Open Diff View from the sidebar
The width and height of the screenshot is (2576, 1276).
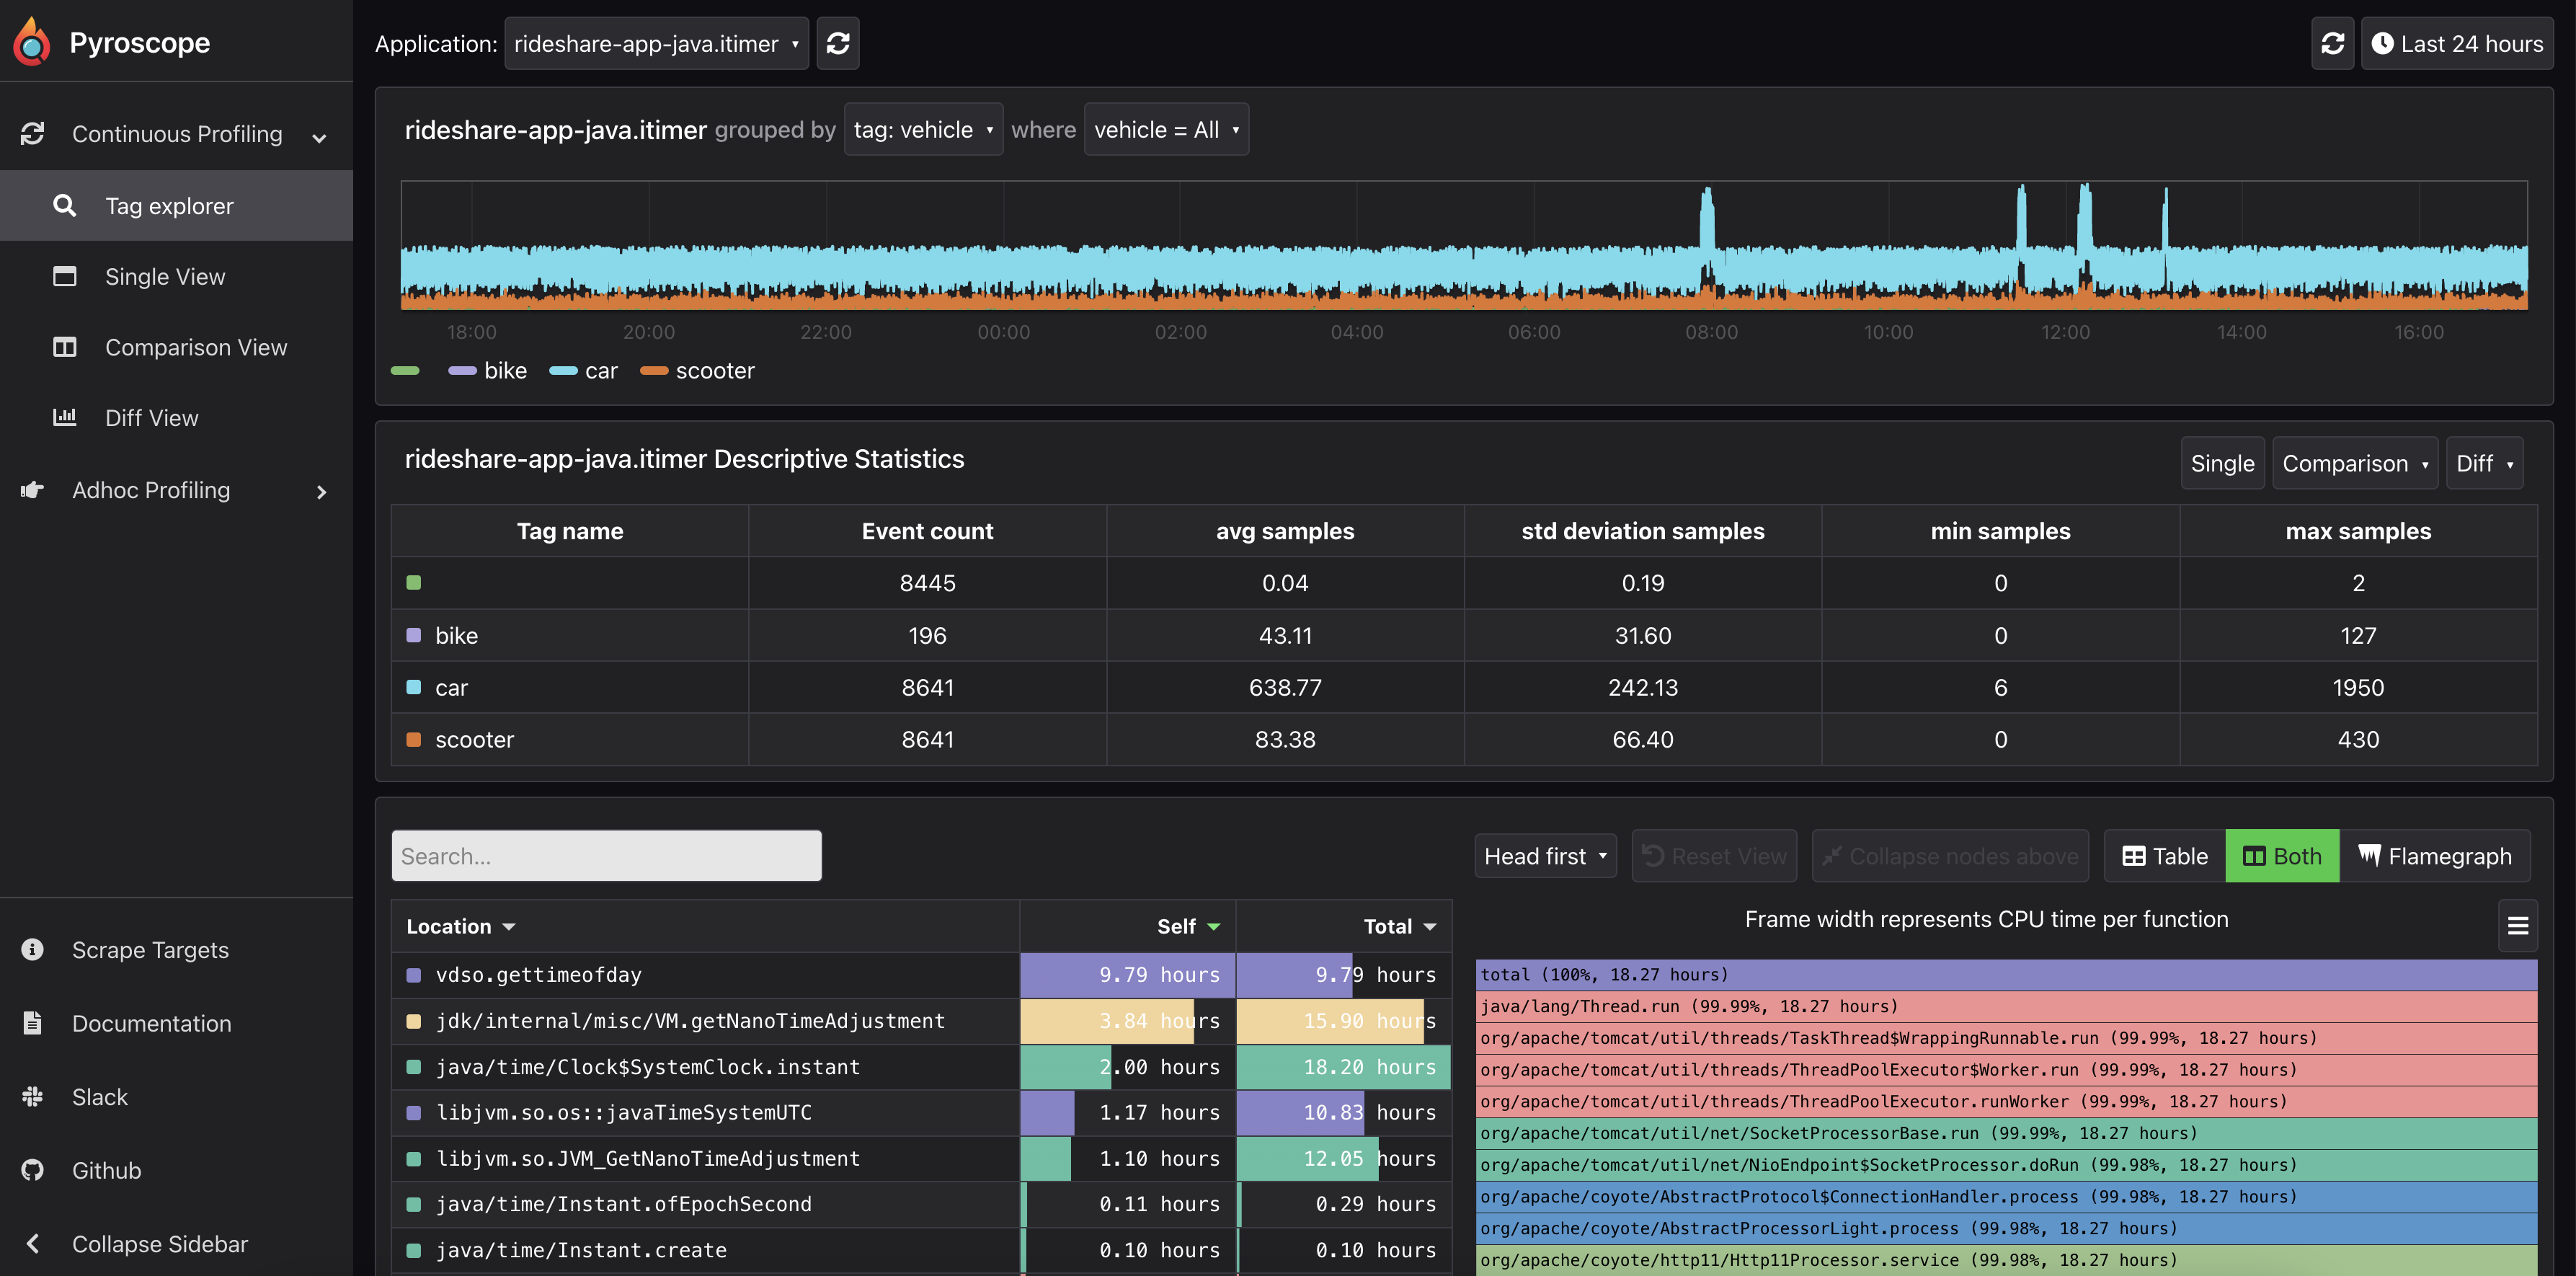(152, 418)
